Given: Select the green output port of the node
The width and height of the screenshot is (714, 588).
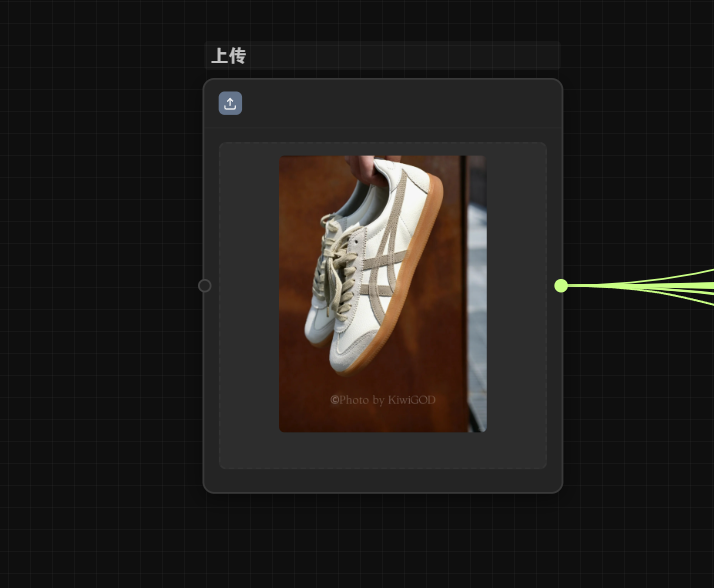Looking at the screenshot, I should click(561, 285).
